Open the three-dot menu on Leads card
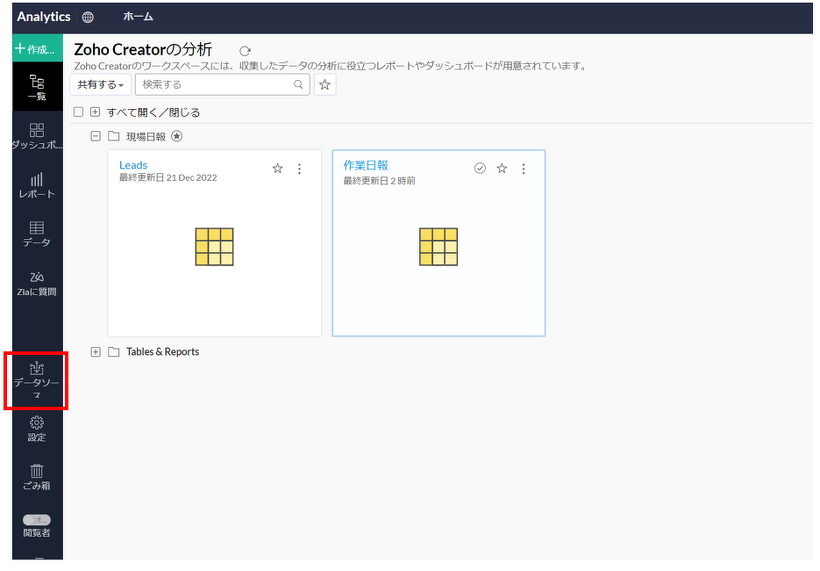This screenshot has height=571, width=820. (299, 169)
